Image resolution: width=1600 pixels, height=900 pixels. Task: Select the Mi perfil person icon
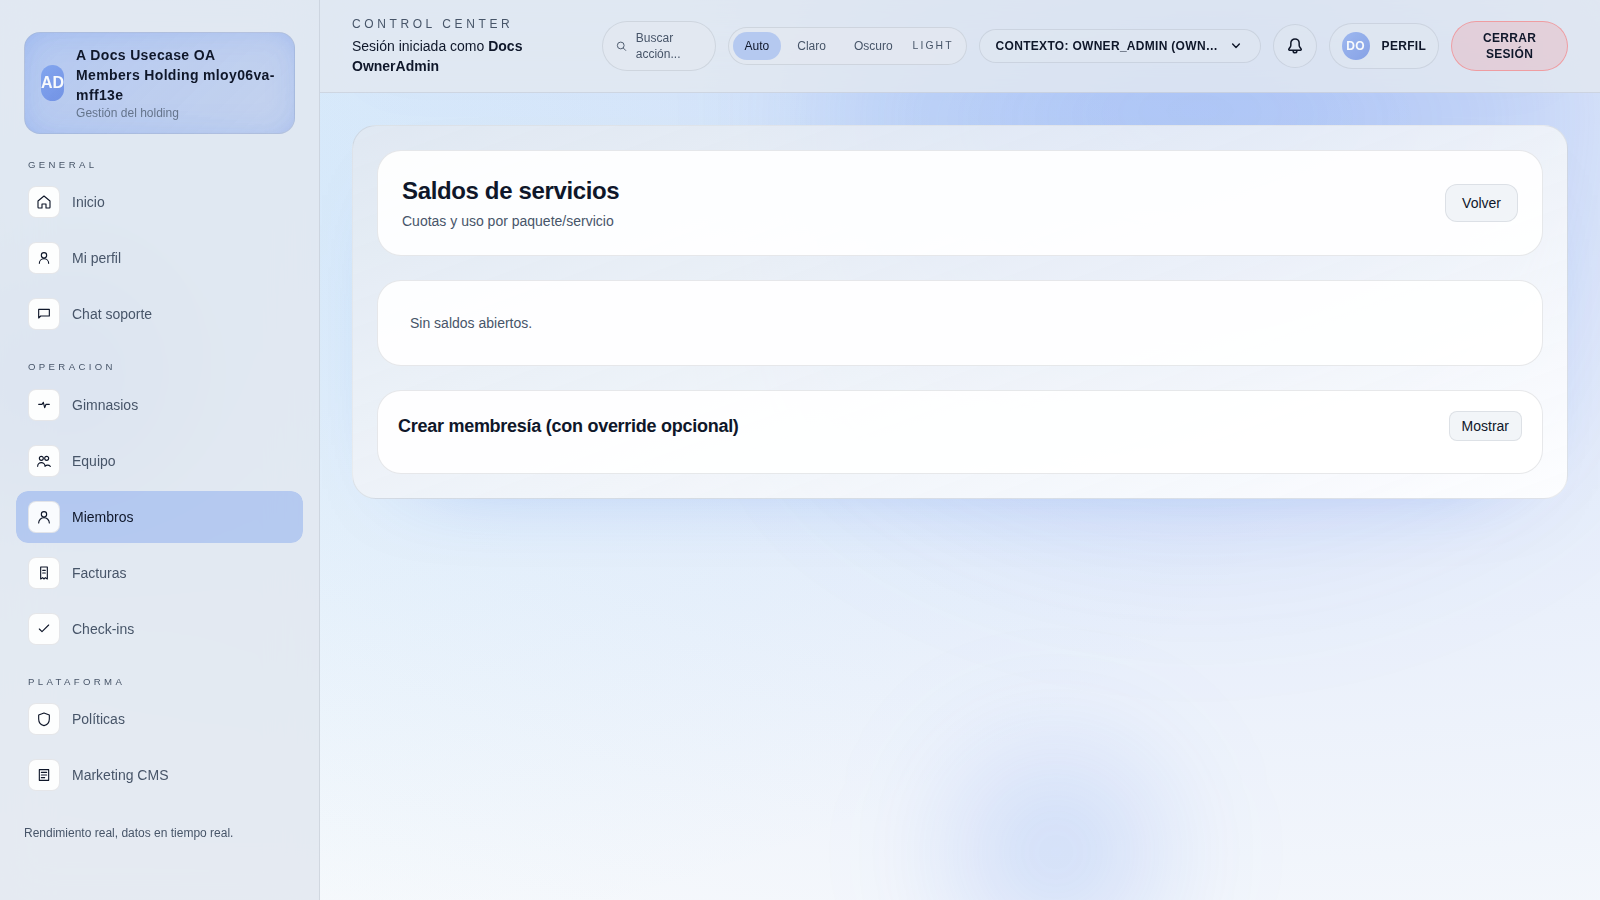44,258
